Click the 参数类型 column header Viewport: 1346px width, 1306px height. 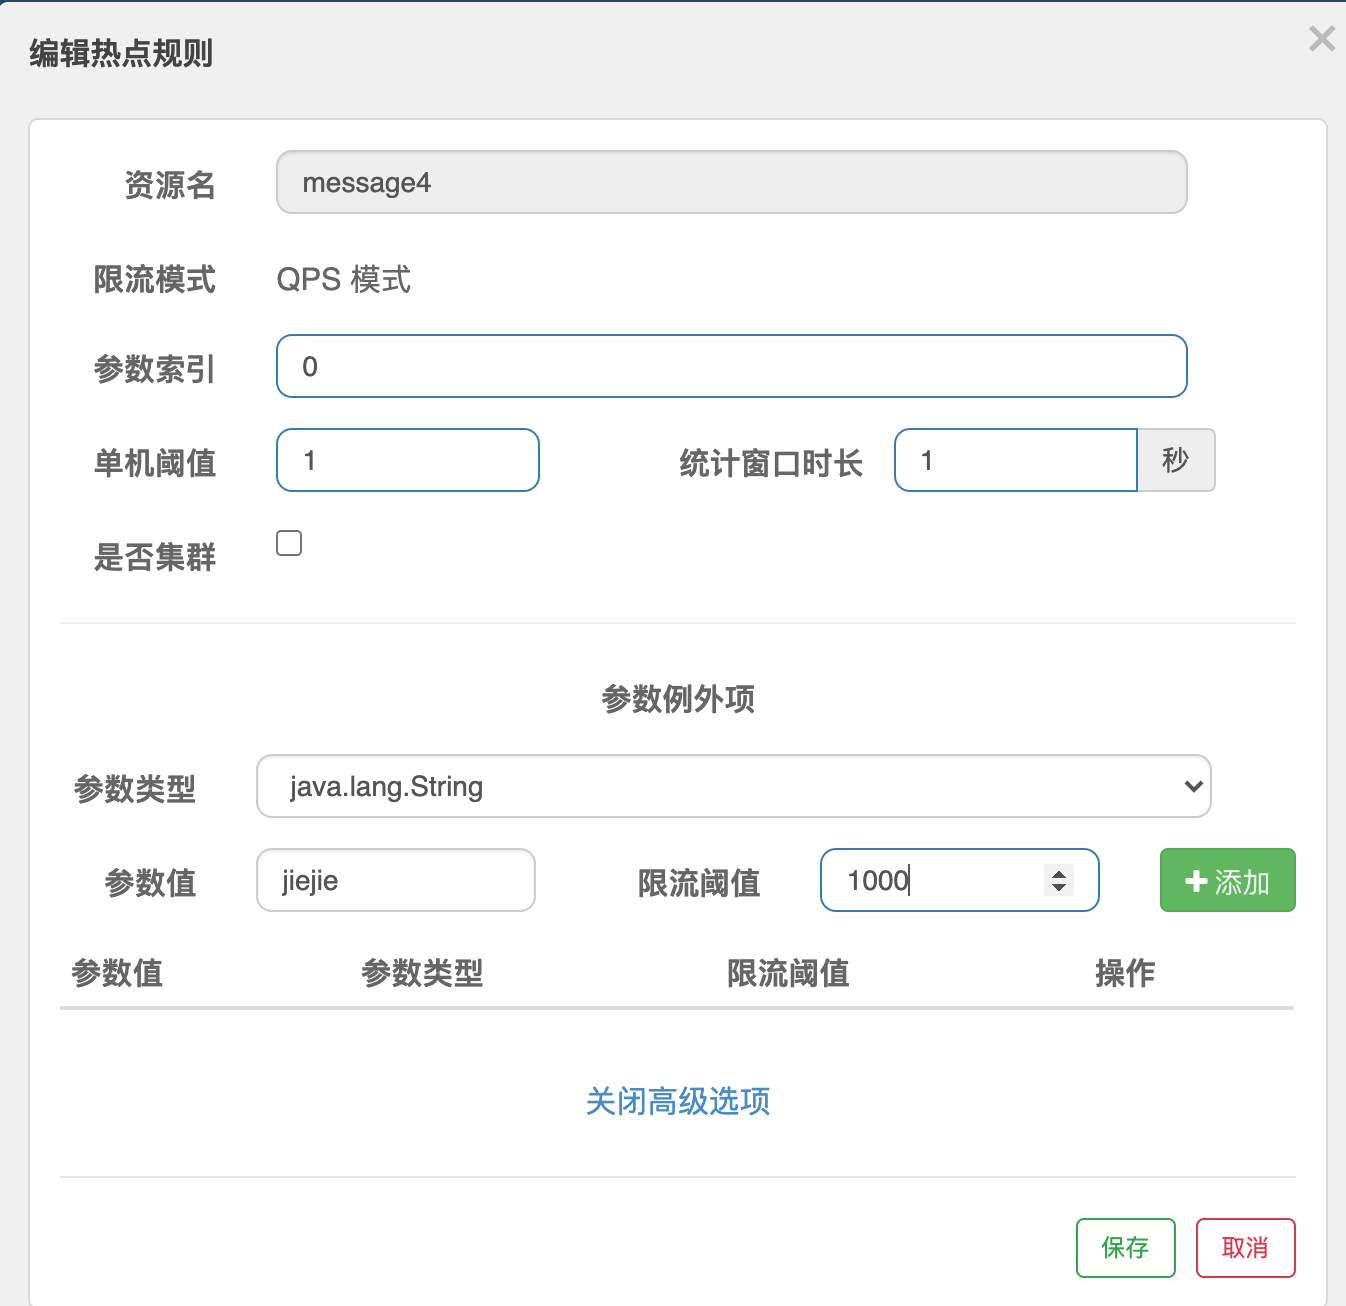pyautogui.click(x=420, y=973)
